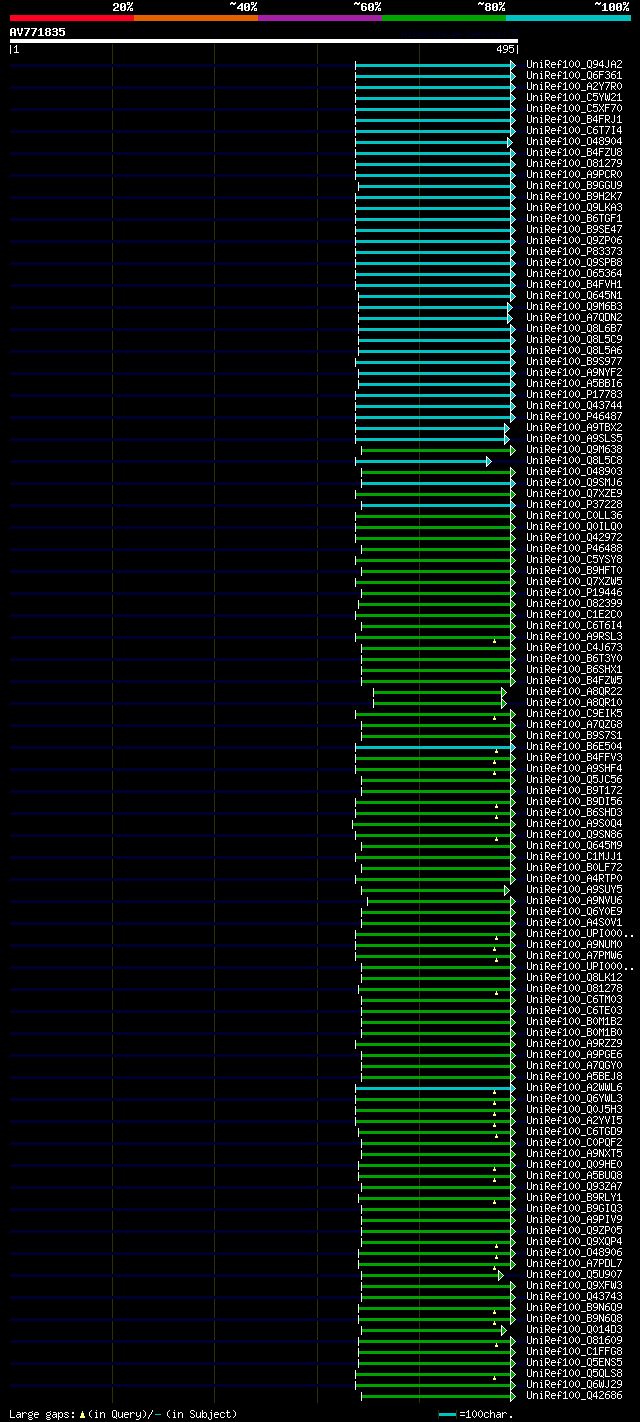640x1422 pixels.
Task: Open hit UniRef100_P46487
Action: 574,417
